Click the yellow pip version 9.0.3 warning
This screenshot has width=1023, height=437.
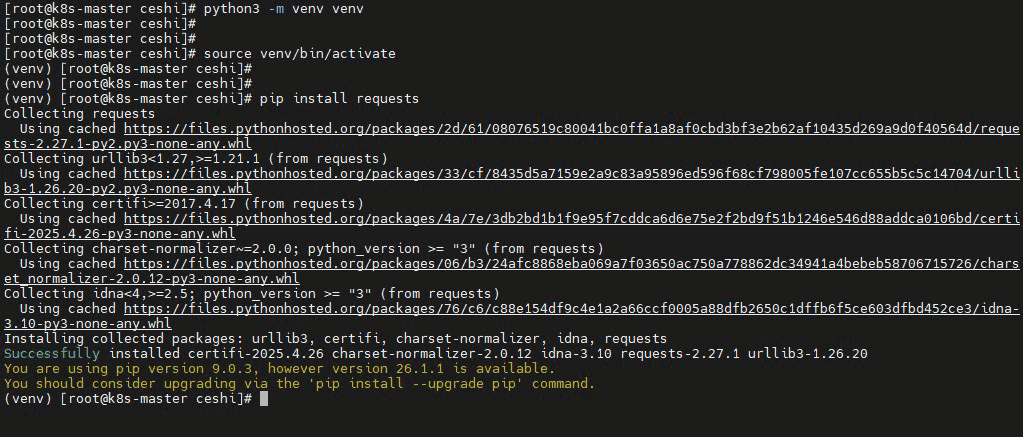coord(279,369)
